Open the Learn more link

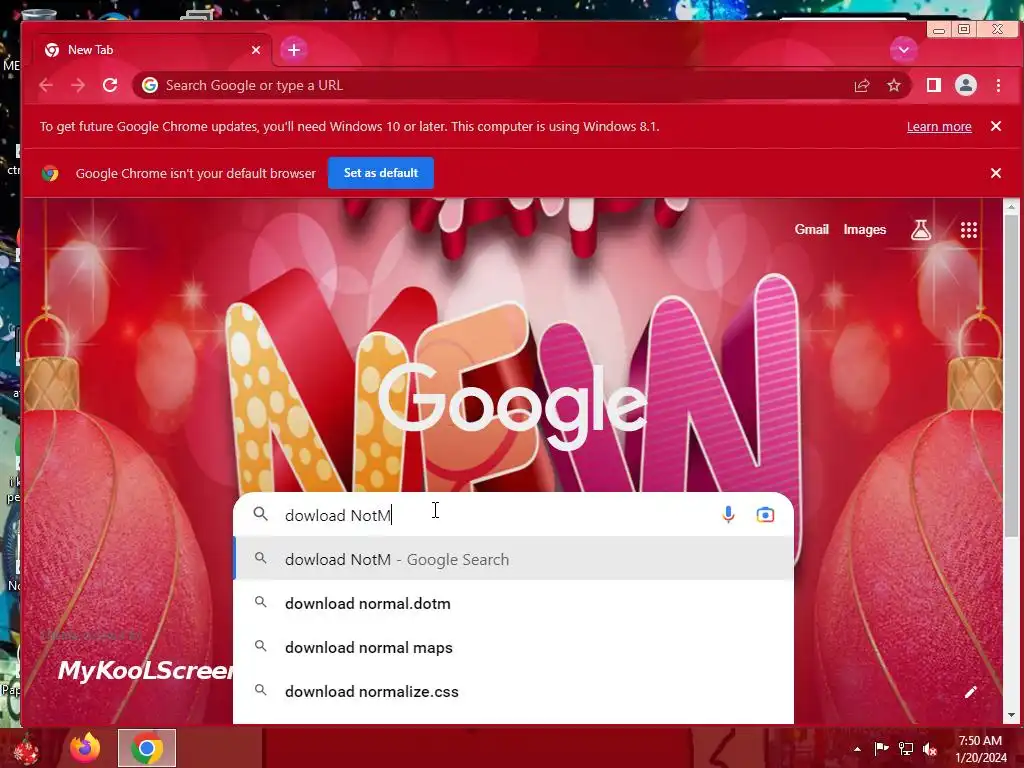point(939,127)
